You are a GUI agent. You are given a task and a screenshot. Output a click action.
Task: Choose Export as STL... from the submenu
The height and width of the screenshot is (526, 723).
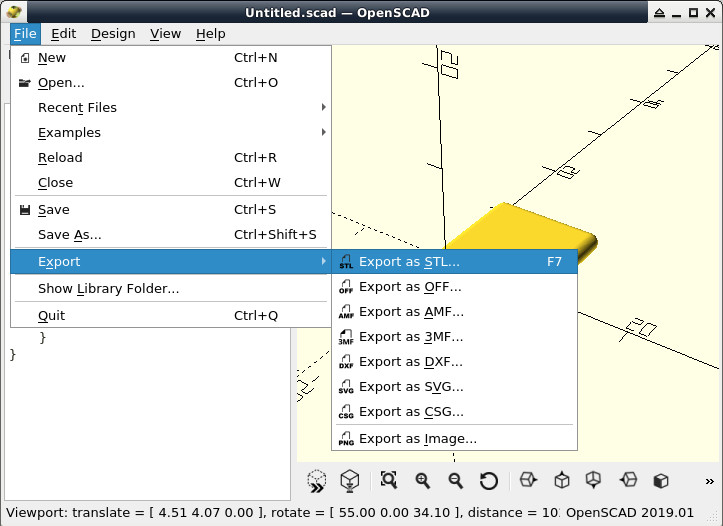(454, 262)
